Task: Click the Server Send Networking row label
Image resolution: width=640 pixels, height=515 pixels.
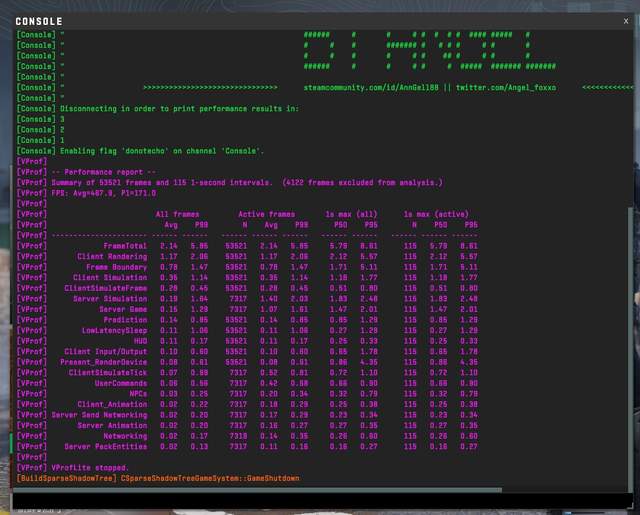Action: 99,415
